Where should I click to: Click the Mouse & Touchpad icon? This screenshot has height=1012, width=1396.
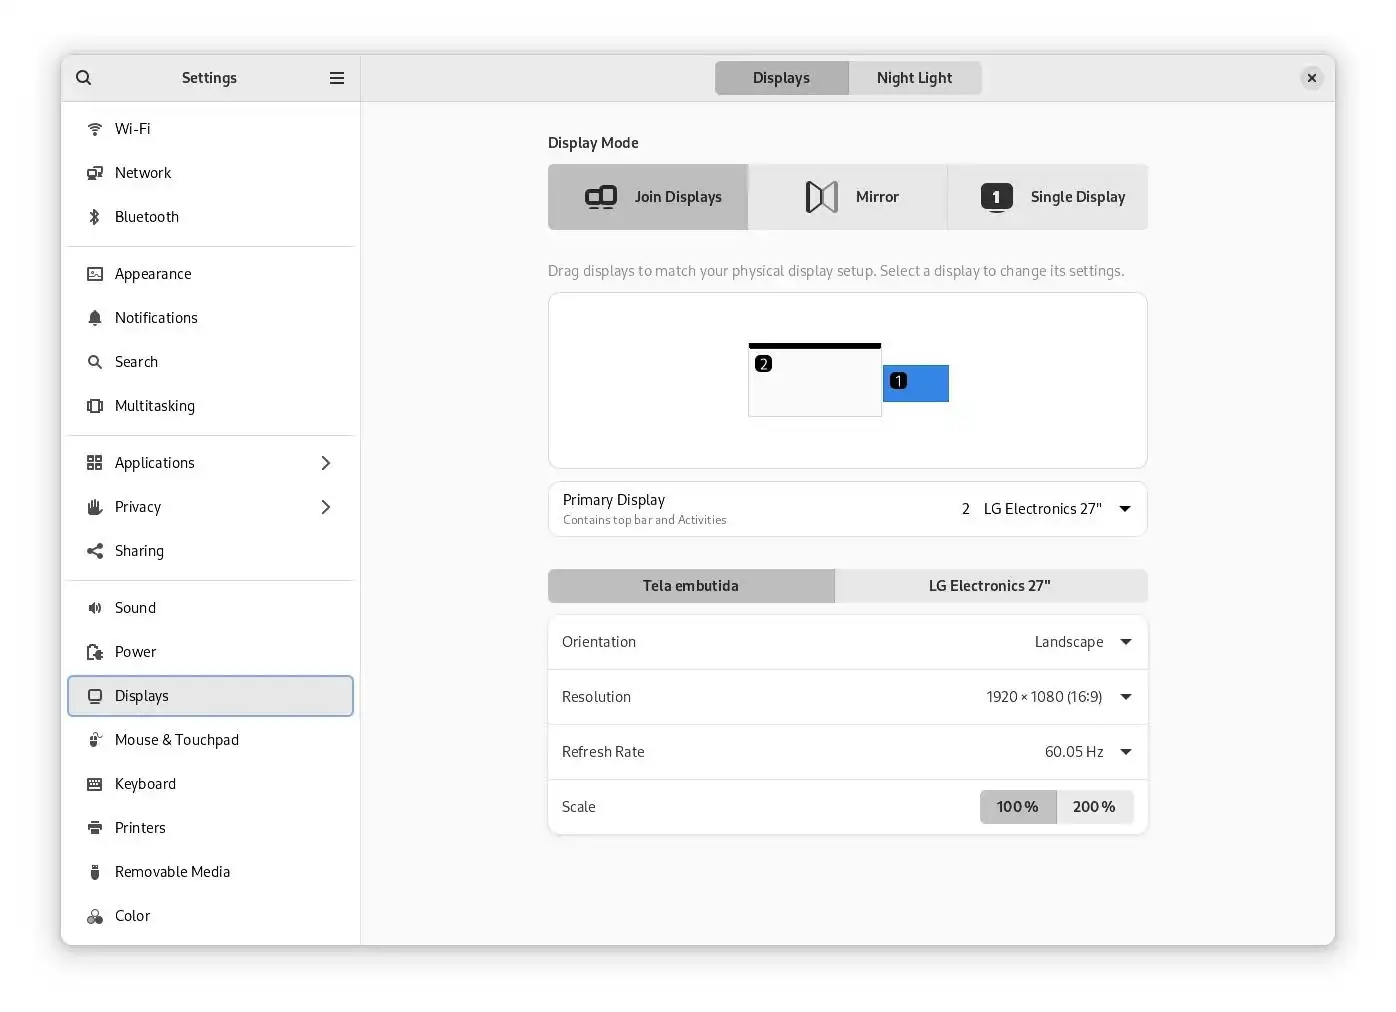[95, 740]
